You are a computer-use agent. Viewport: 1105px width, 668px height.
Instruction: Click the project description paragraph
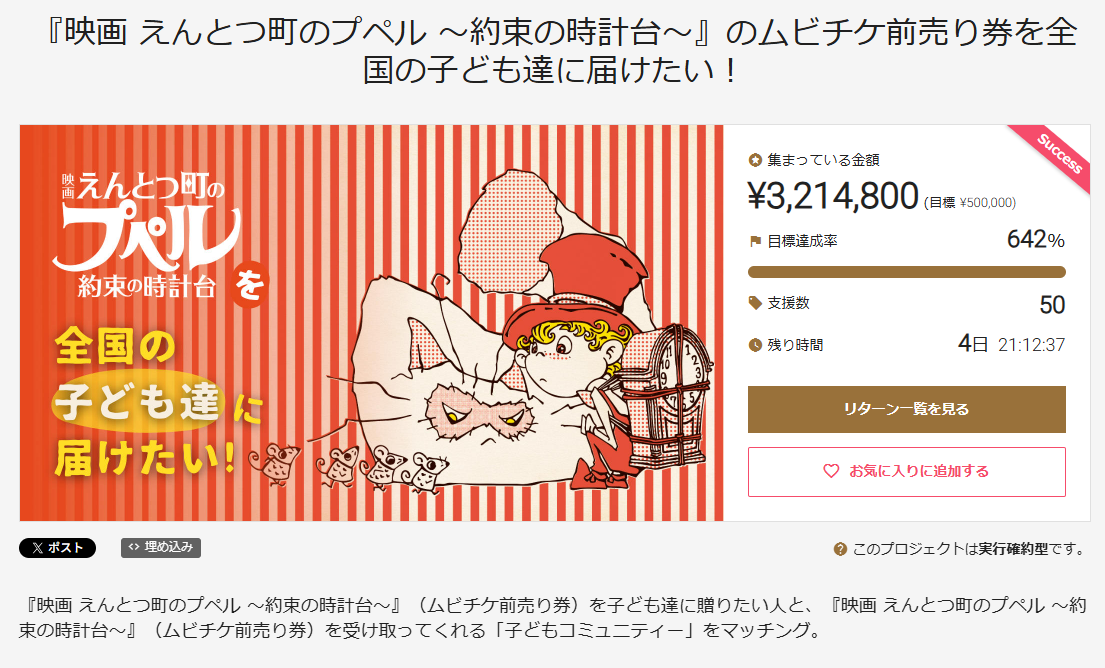click(552, 619)
